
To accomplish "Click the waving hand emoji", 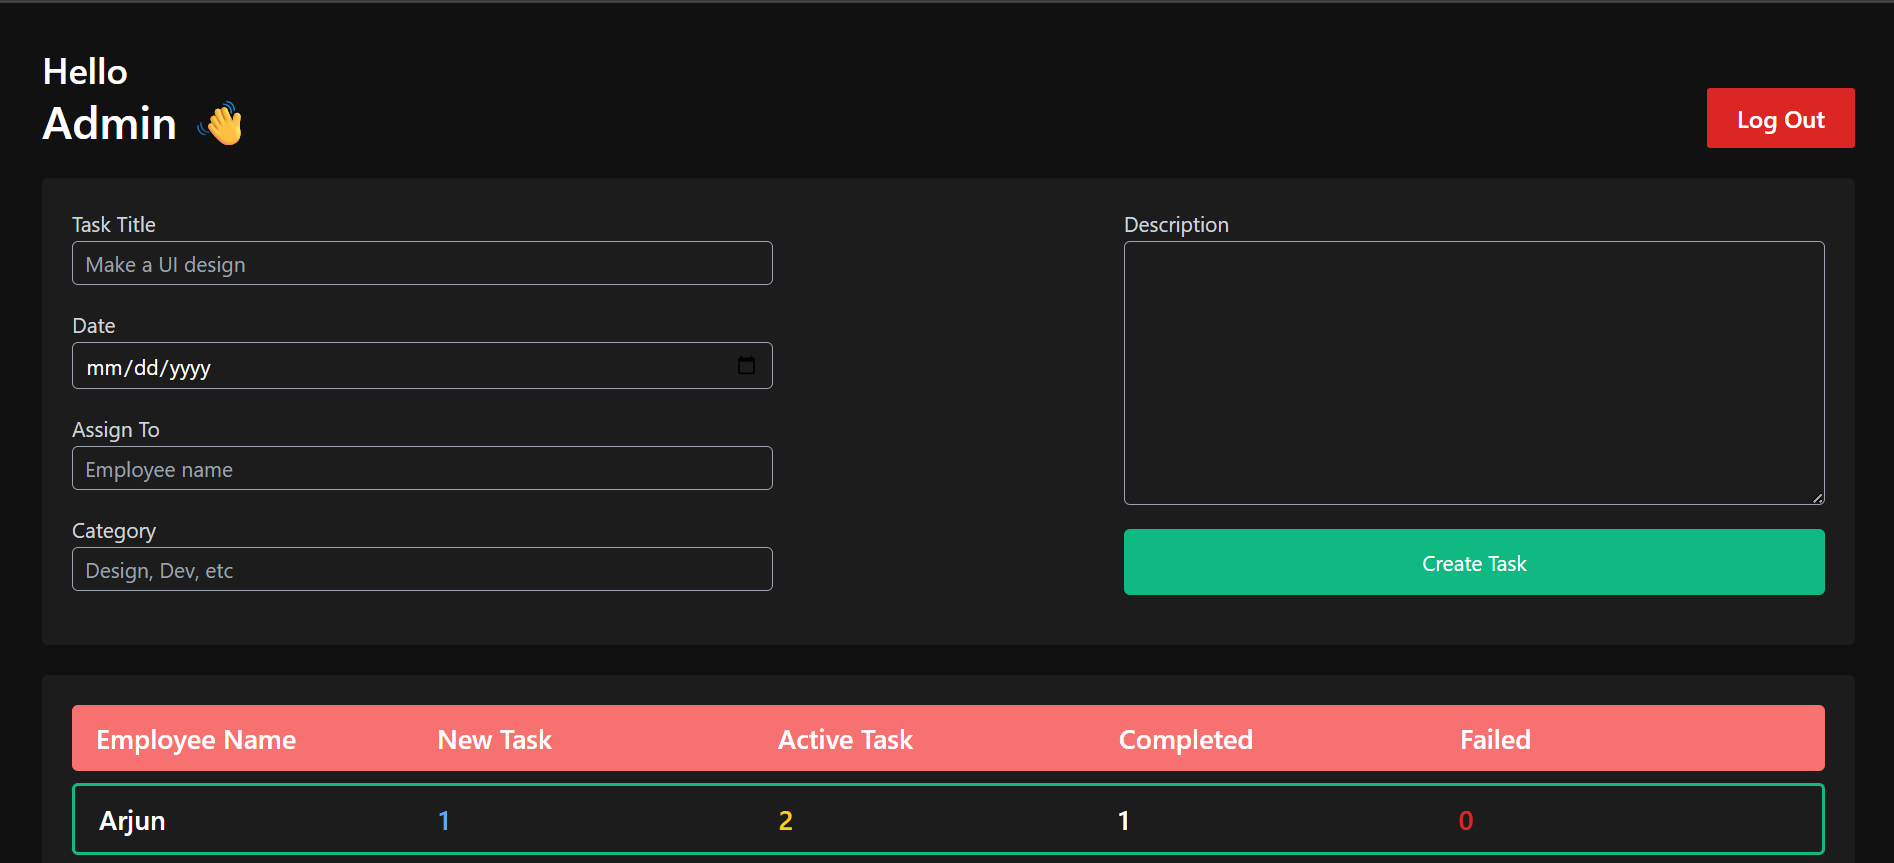I will click(x=221, y=124).
